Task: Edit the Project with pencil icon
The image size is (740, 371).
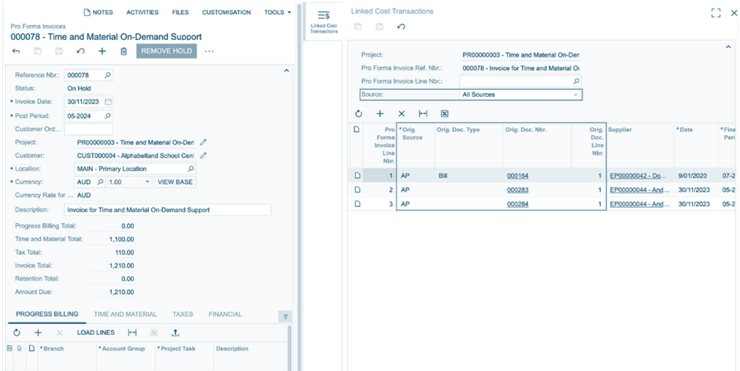Action: 203,142
